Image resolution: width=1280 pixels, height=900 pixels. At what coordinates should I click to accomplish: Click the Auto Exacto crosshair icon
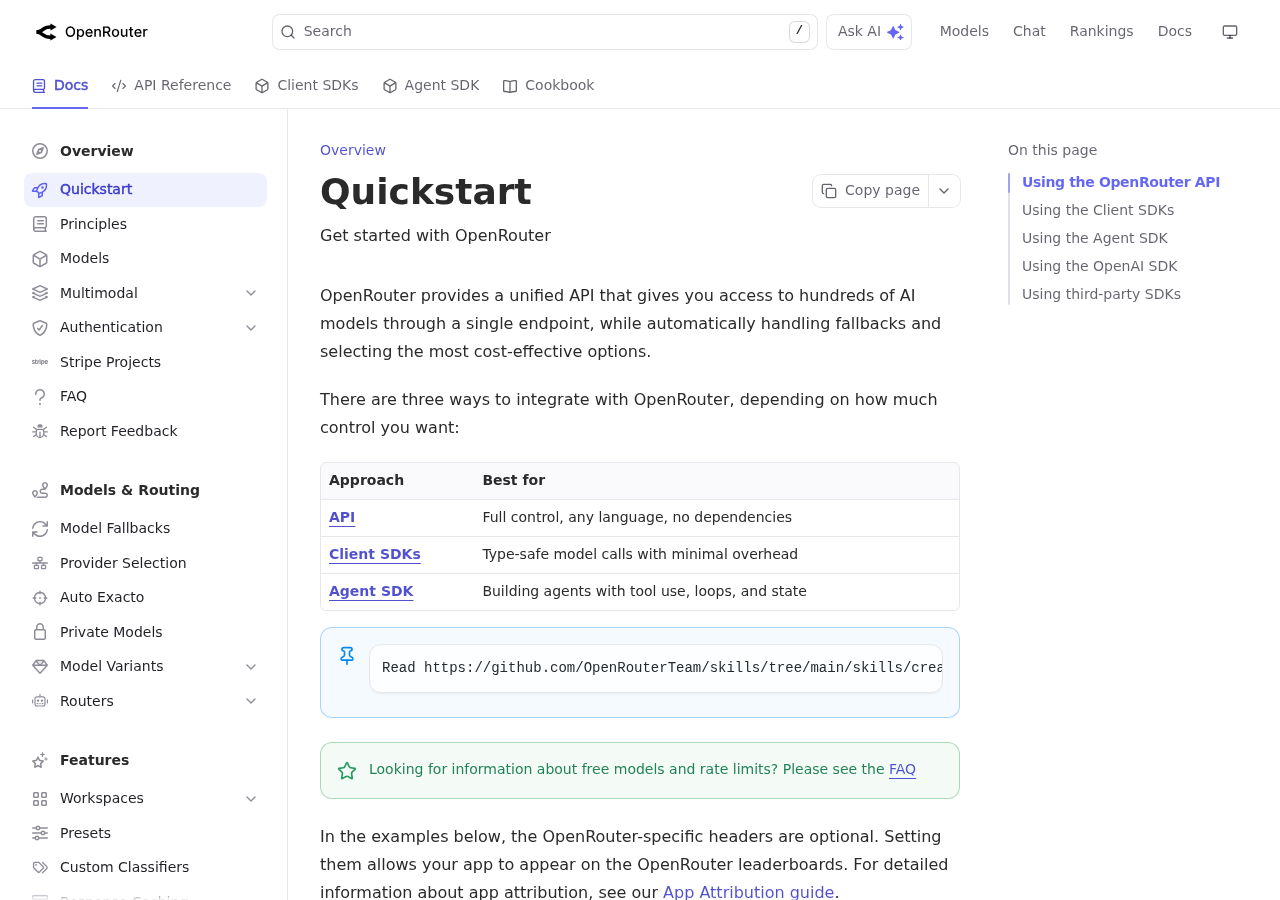point(40,598)
